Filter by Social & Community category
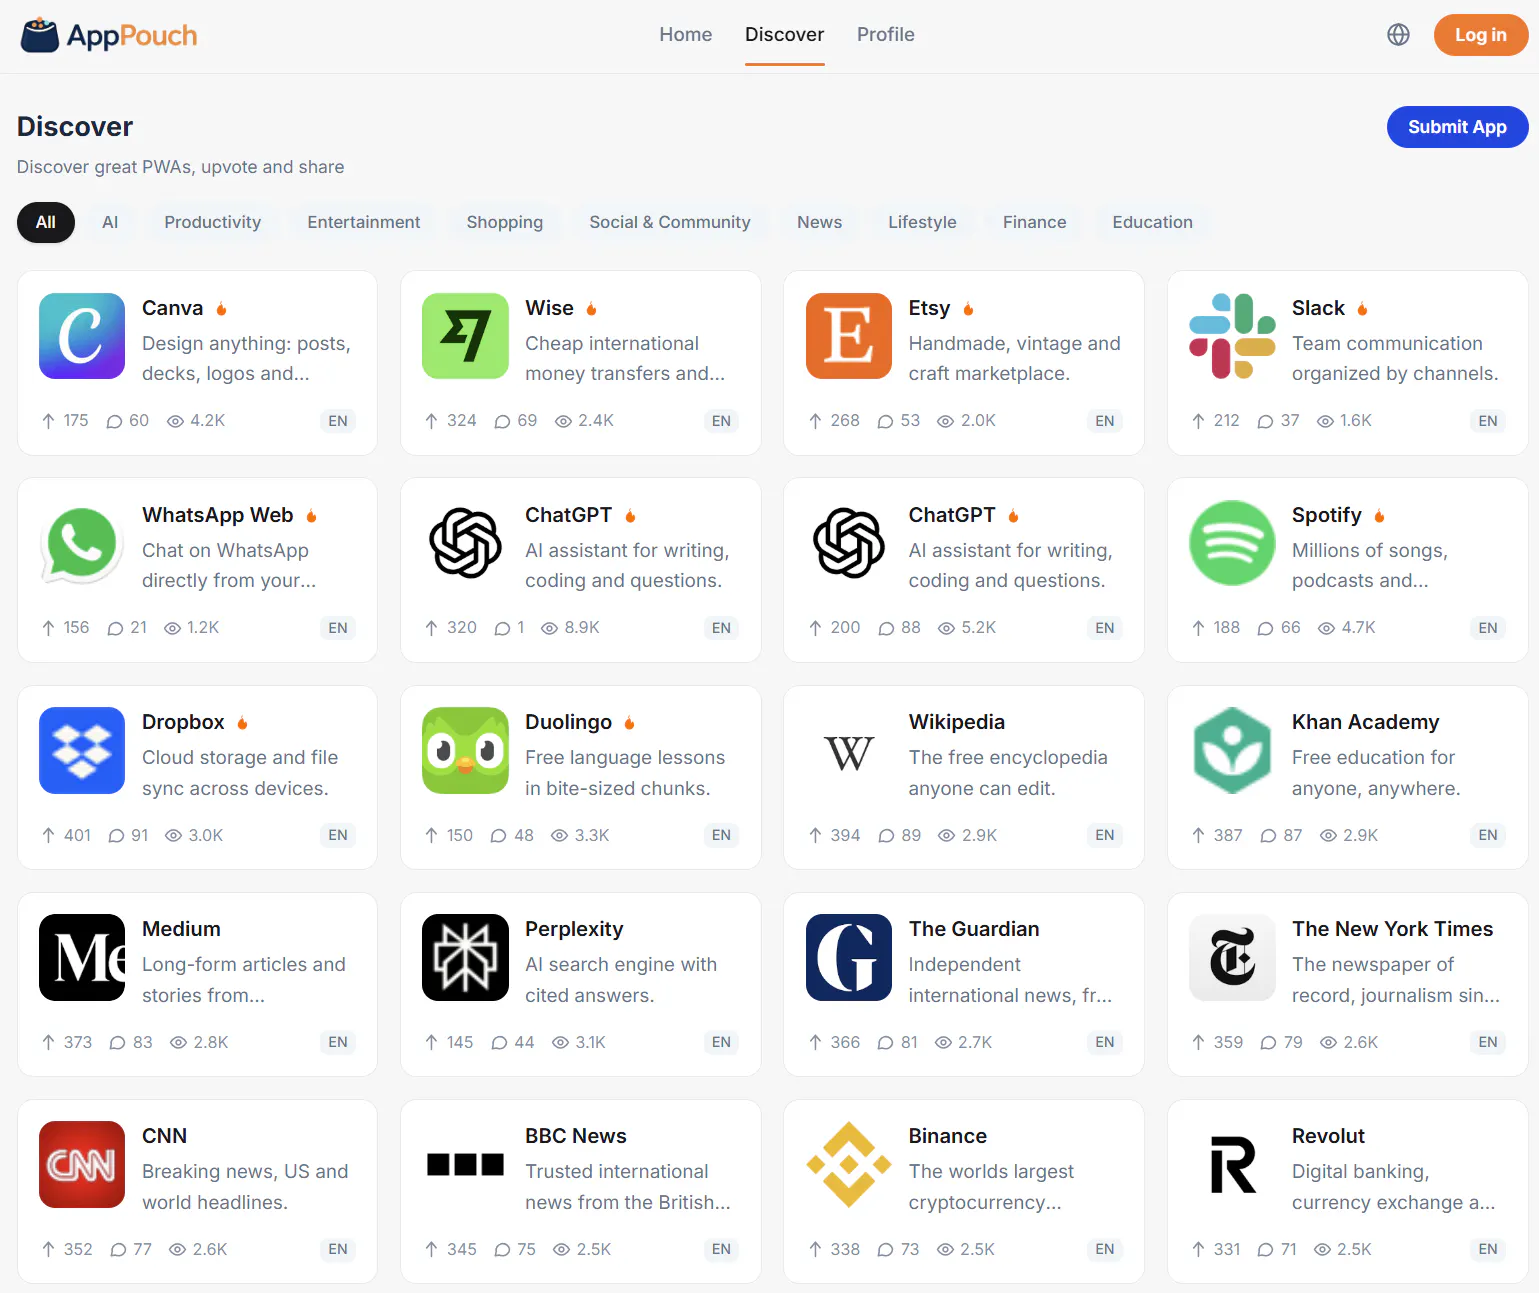The width and height of the screenshot is (1539, 1293). [x=670, y=222]
